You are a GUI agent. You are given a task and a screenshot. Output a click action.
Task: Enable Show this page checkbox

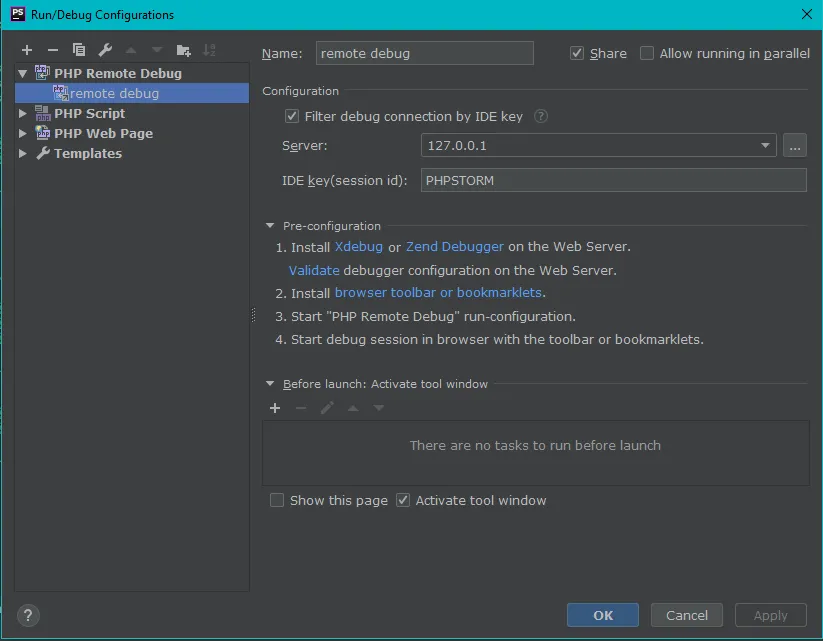[277, 500]
